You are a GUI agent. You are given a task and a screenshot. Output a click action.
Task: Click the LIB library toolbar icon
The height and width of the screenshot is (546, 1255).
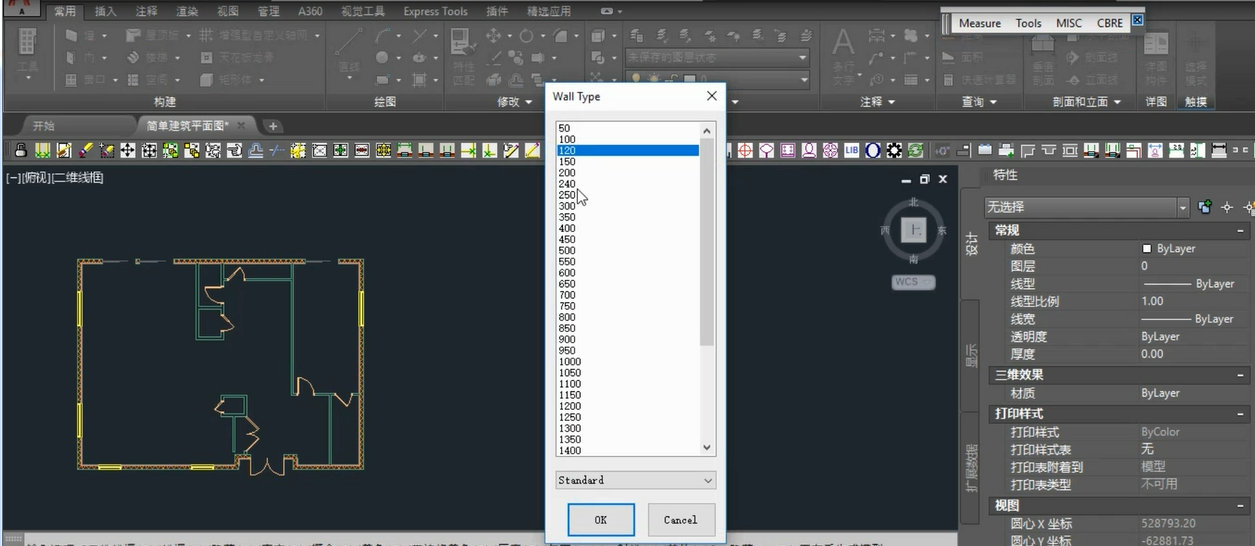pyautogui.click(x=852, y=151)
